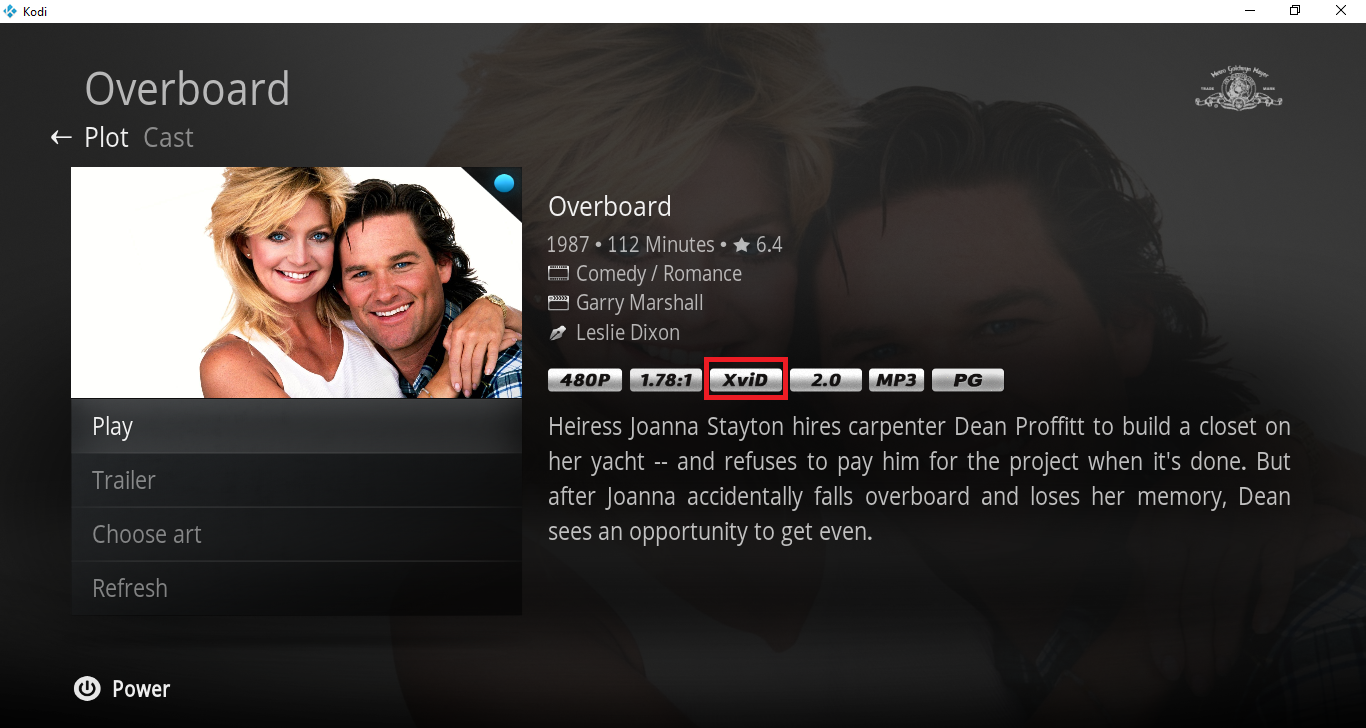Screen dimensions: 1366x728
Task: Click the genre film icon beside Comedy
Action: click(558, 273)
